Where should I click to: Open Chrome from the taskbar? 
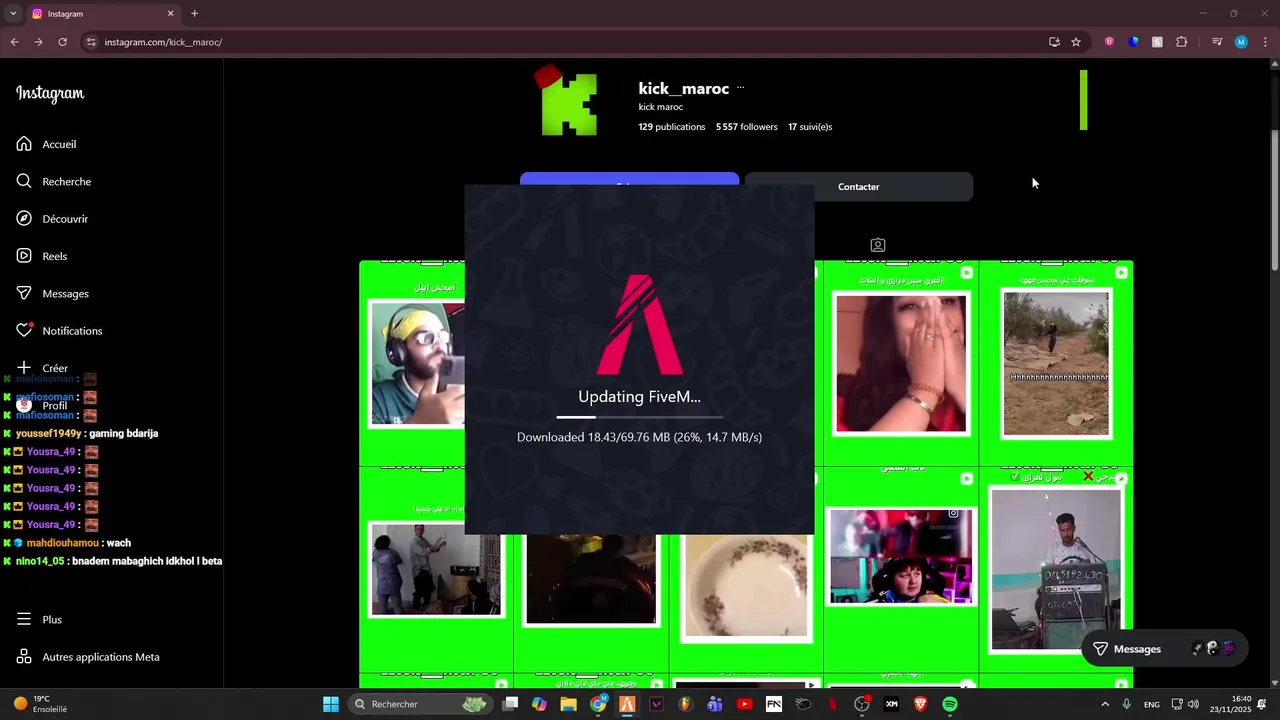coord(598,704)
